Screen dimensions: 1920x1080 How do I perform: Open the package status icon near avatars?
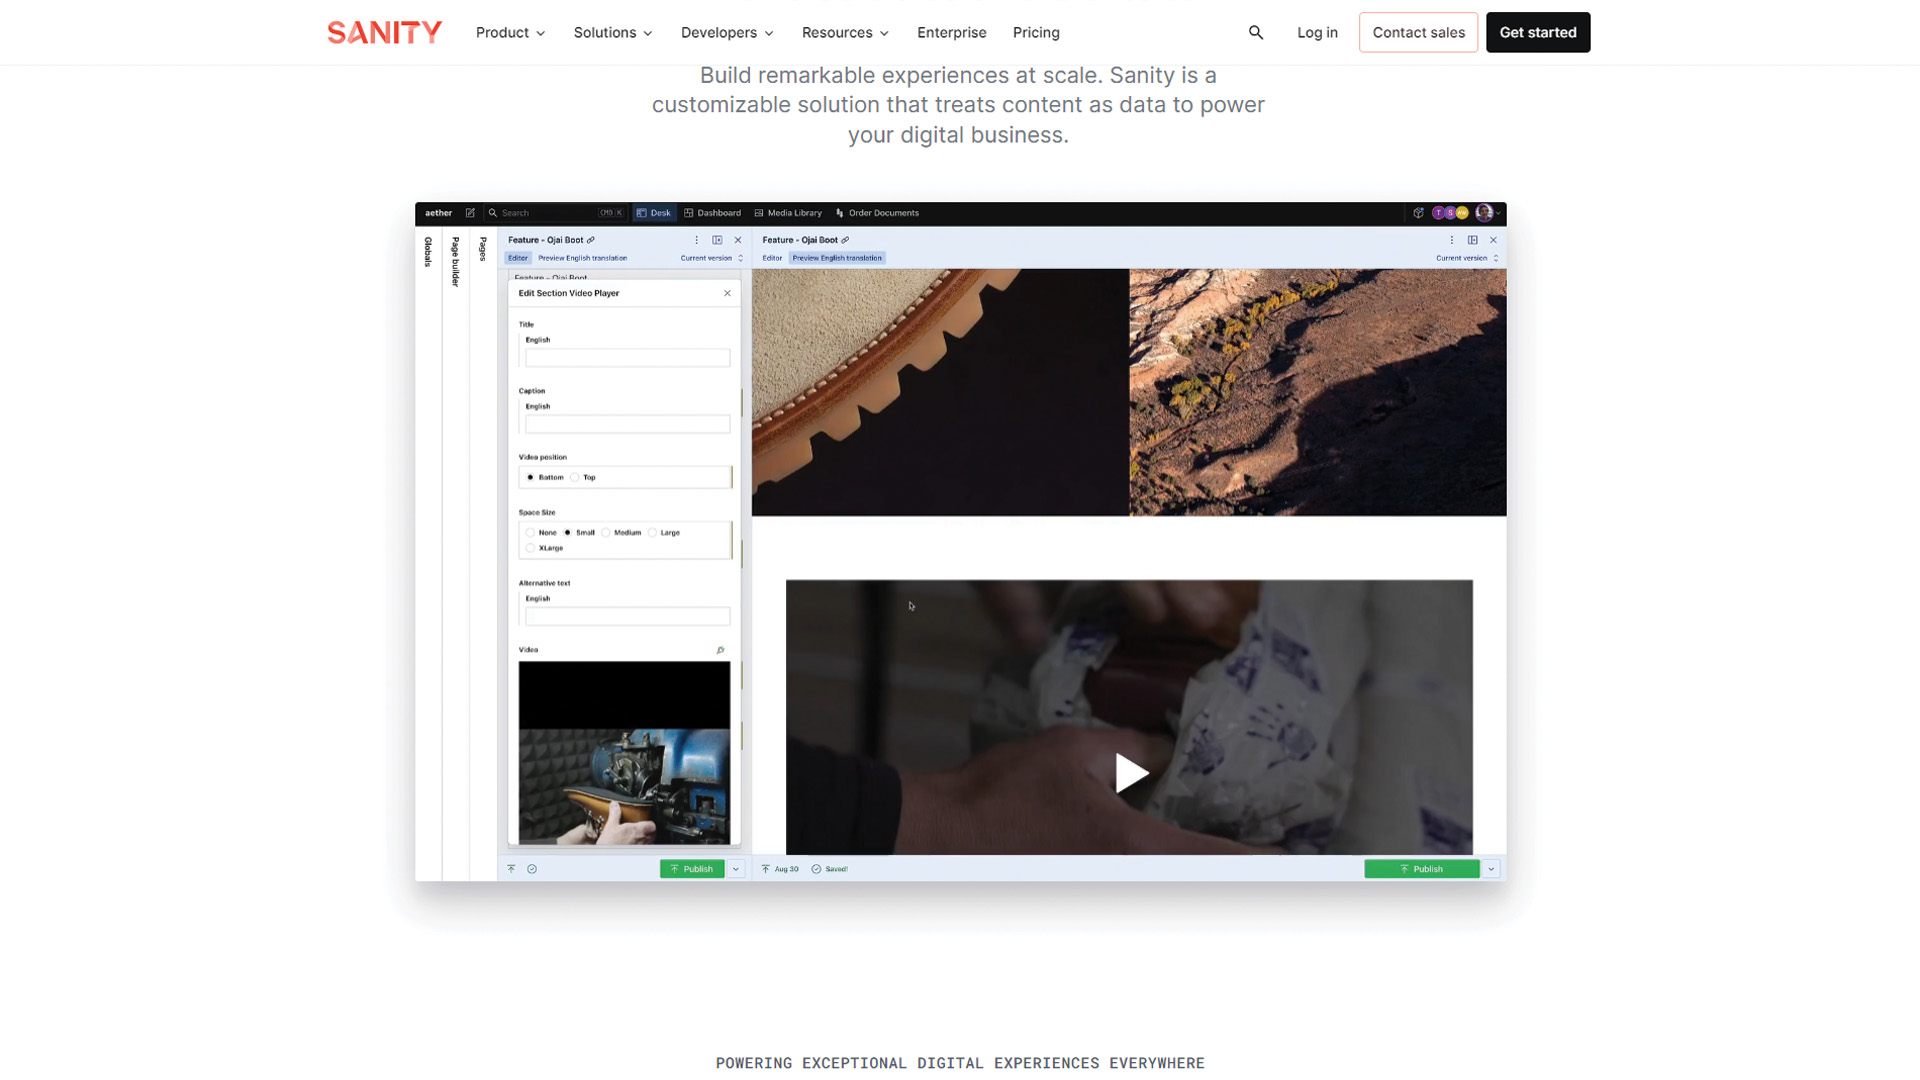(1418, 212)
